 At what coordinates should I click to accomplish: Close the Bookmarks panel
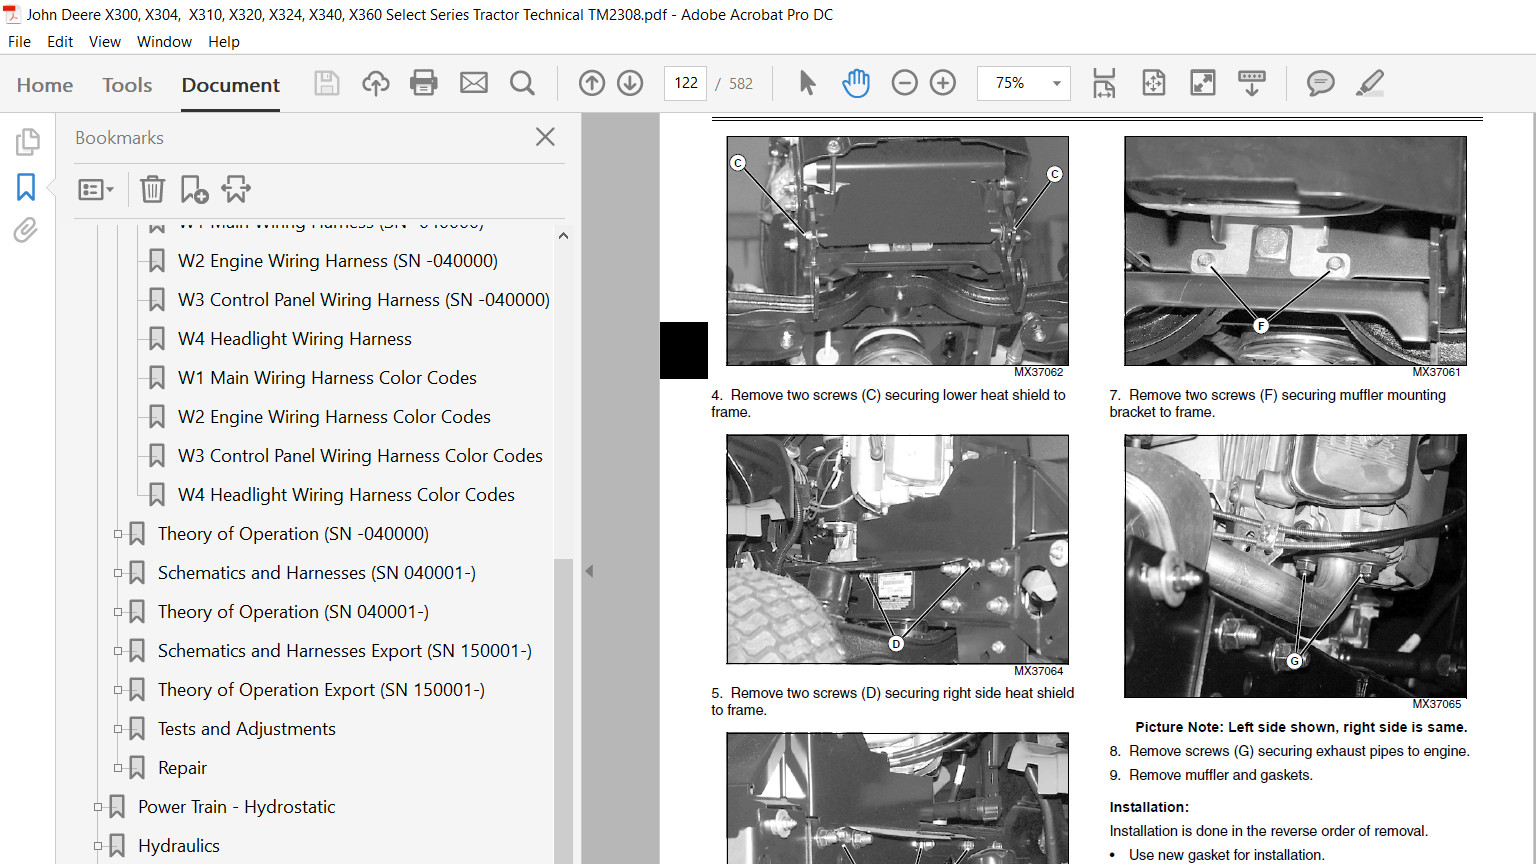[545, 137]
